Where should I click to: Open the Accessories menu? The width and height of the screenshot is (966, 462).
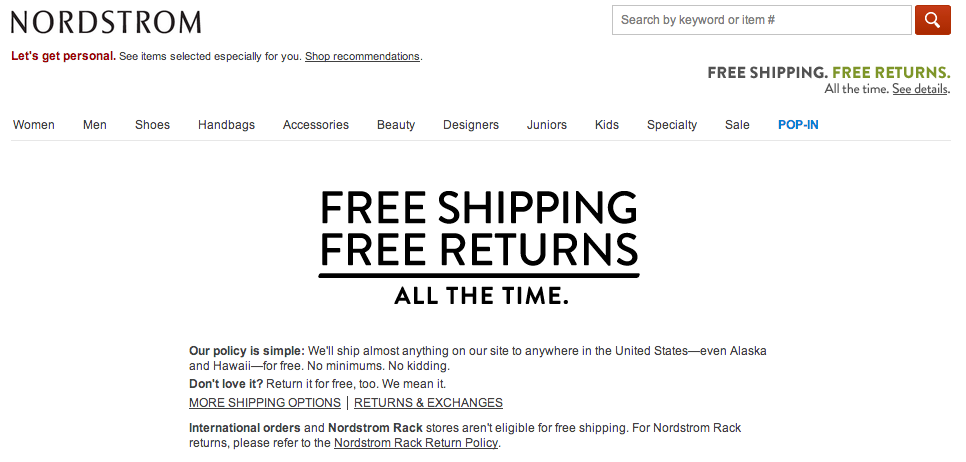315,125
